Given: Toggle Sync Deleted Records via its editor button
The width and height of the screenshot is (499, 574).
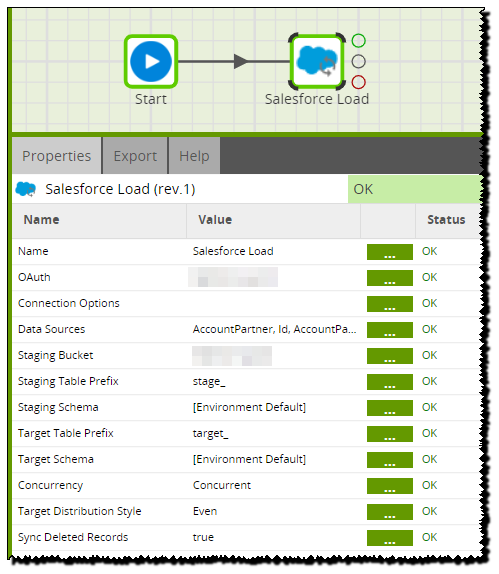Looking at the screenshot, I should pos(390,538).
